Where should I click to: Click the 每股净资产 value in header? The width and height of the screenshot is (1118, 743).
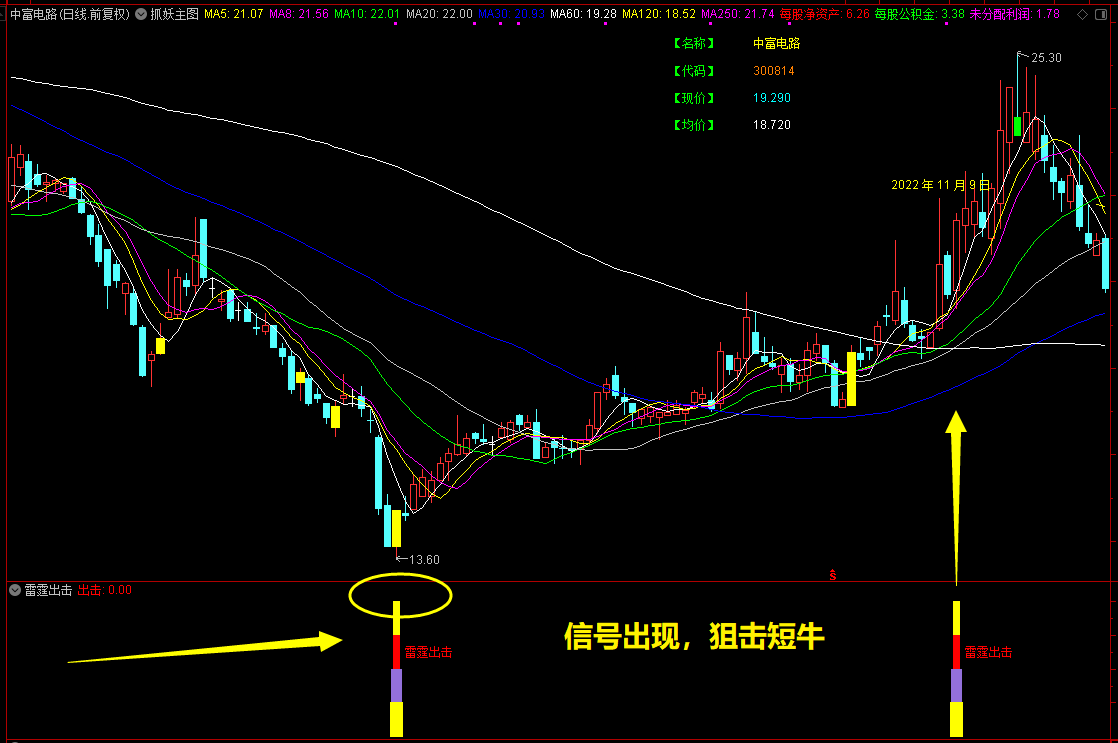pos(858,14)
